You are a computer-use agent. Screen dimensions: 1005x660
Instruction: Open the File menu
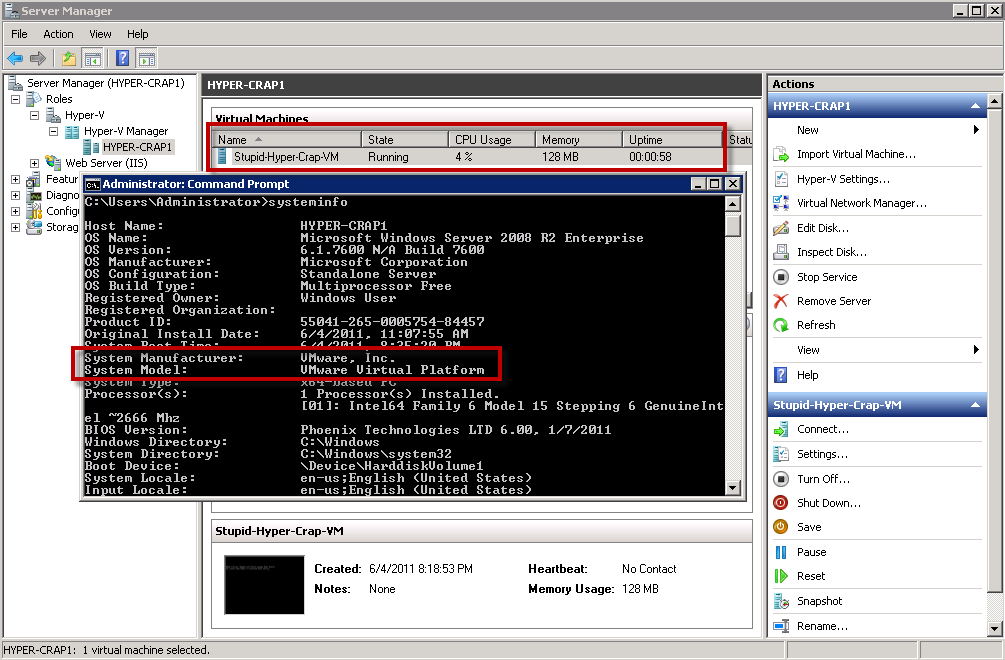tap(19, 34)
